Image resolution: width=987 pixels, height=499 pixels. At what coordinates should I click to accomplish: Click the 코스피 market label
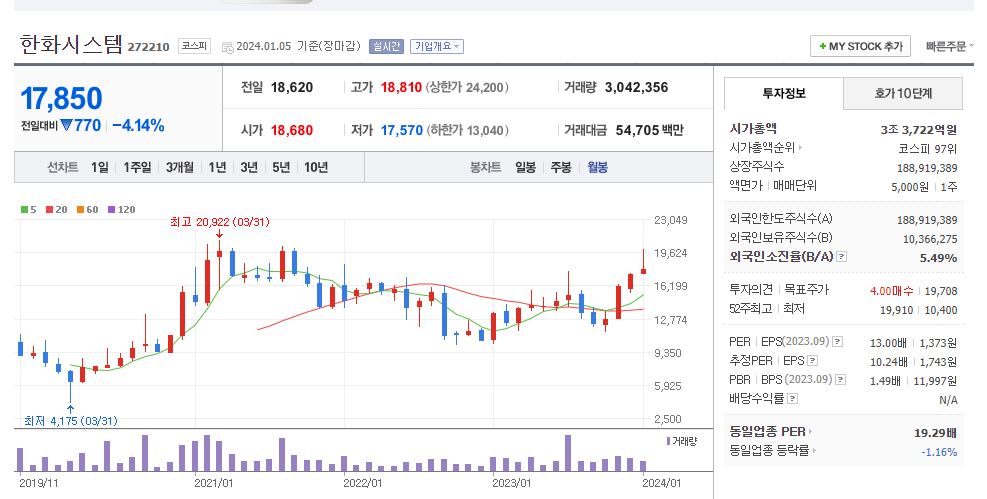[x=194, y=46]
